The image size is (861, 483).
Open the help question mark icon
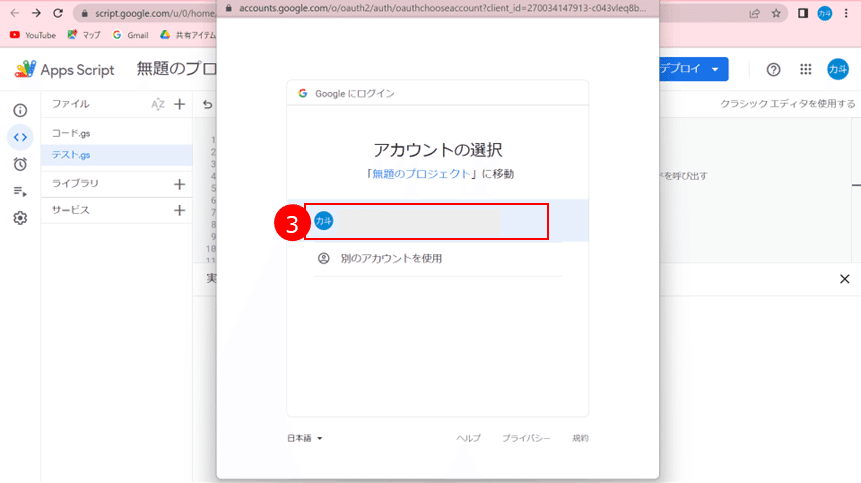point(773,70)
